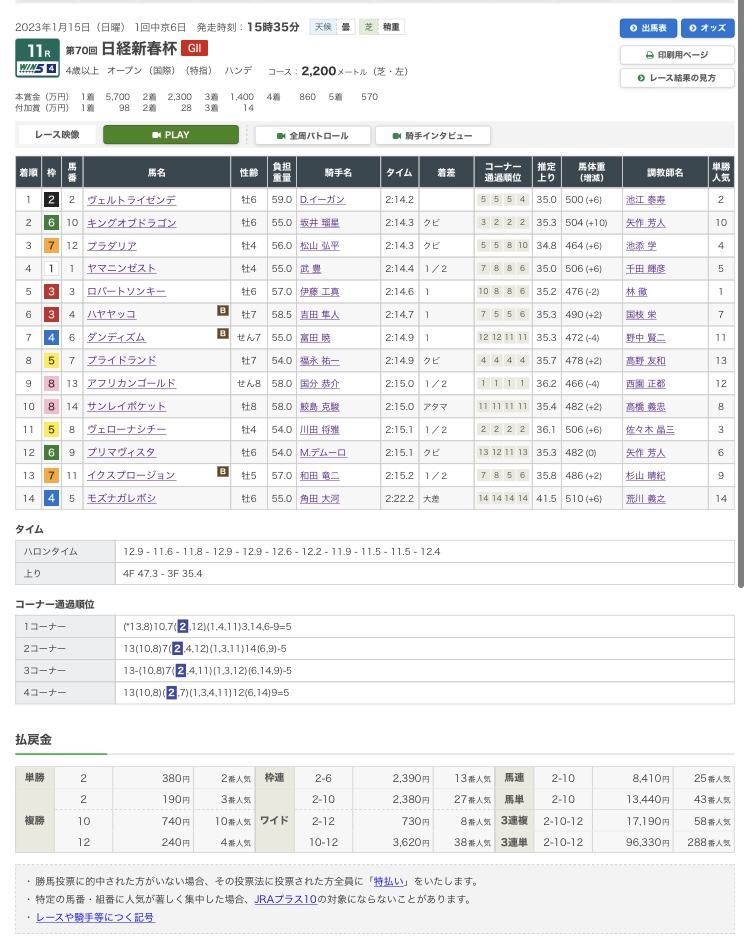The height and width of the screenshot is (941, 750).
Task: Click the 単勝人気 column header
Action: click(x=721, y=172)
